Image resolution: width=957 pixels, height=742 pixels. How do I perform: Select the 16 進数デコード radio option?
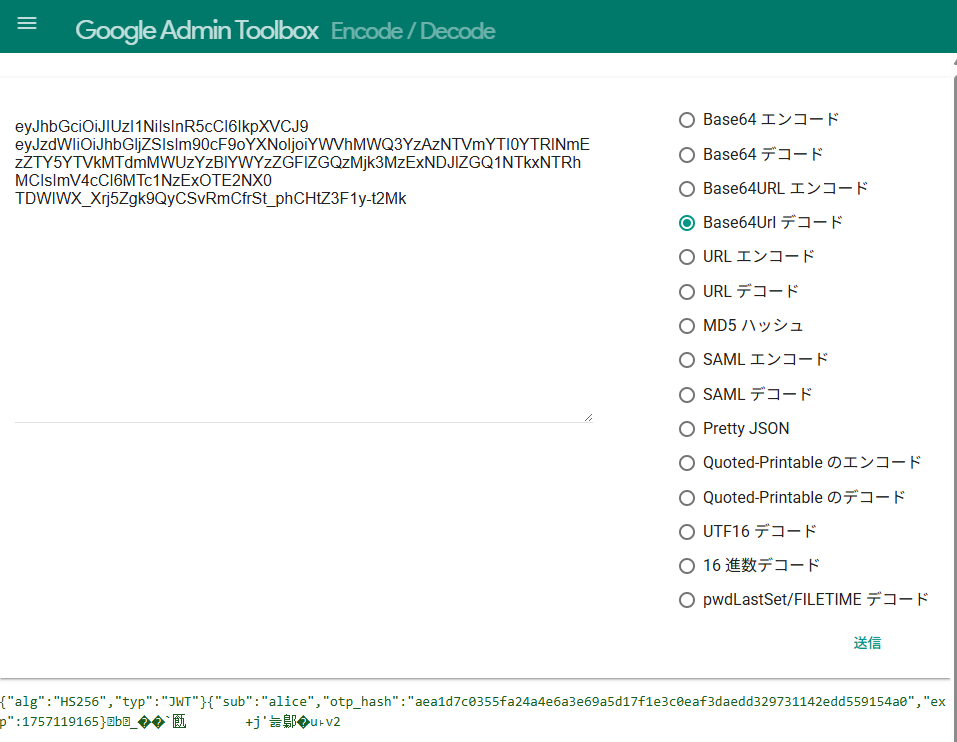click(x=687, y=566)
